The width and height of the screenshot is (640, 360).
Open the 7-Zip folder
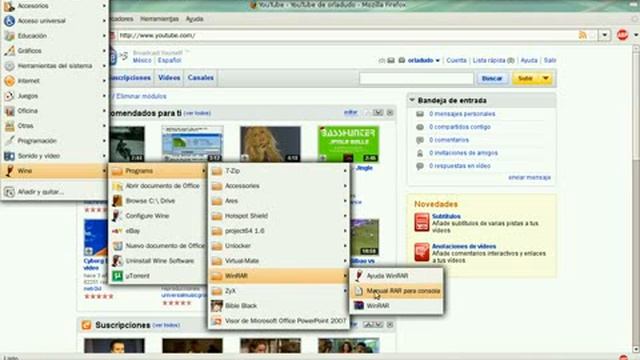pos(279,171)
